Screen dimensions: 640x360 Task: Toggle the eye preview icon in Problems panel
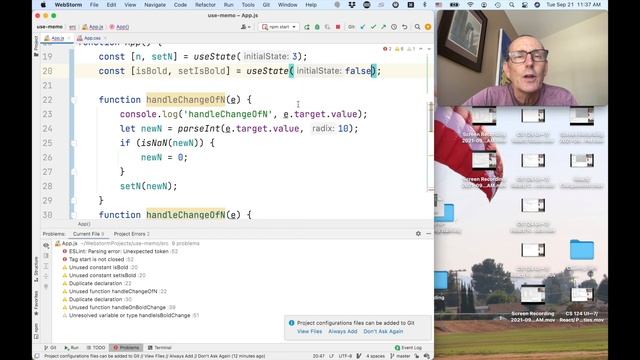pos(46,245)
